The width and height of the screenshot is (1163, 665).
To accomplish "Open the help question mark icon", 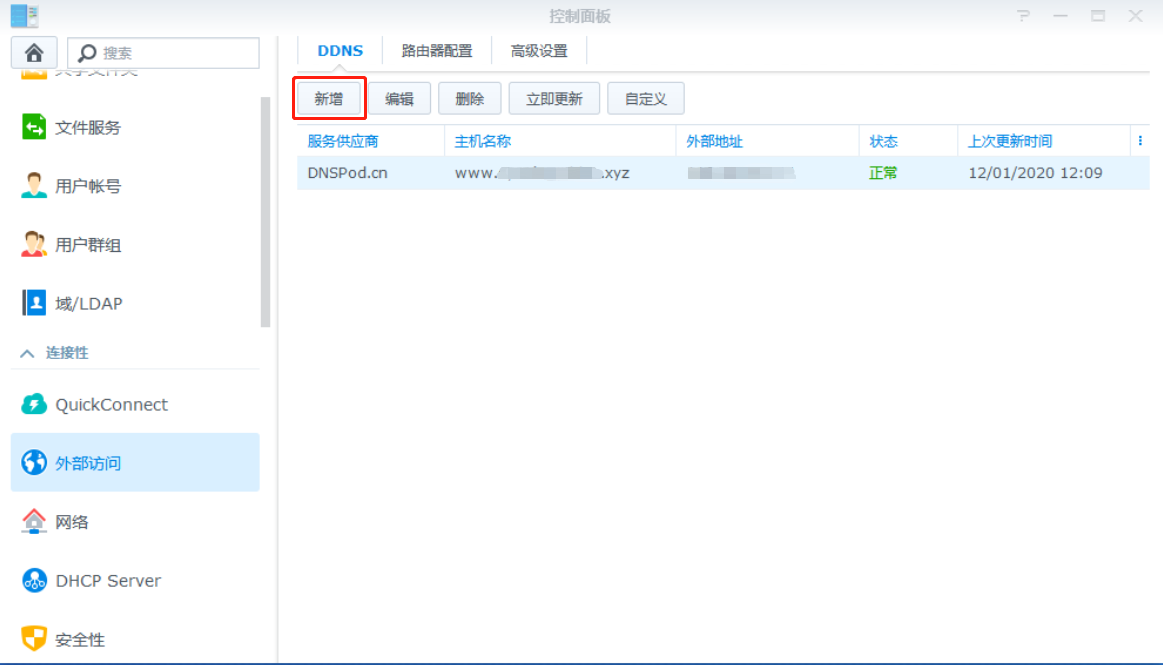I will point(1022,16).
